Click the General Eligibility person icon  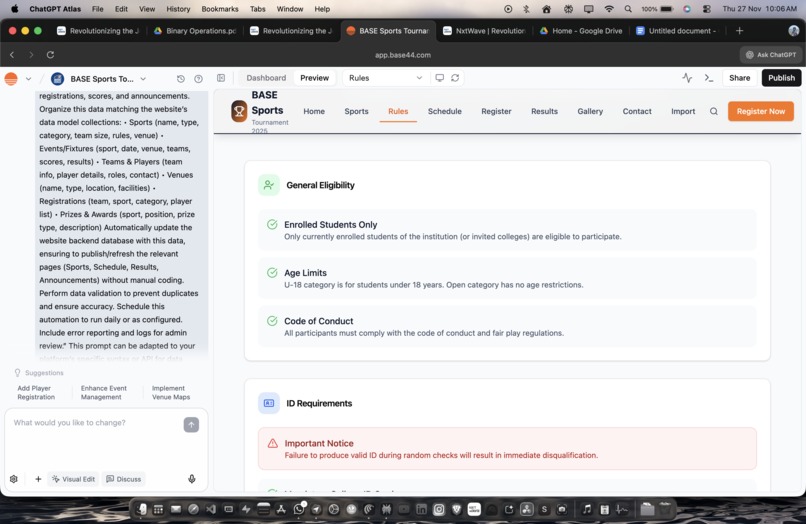pyautogui.click(x=269, y=185)
